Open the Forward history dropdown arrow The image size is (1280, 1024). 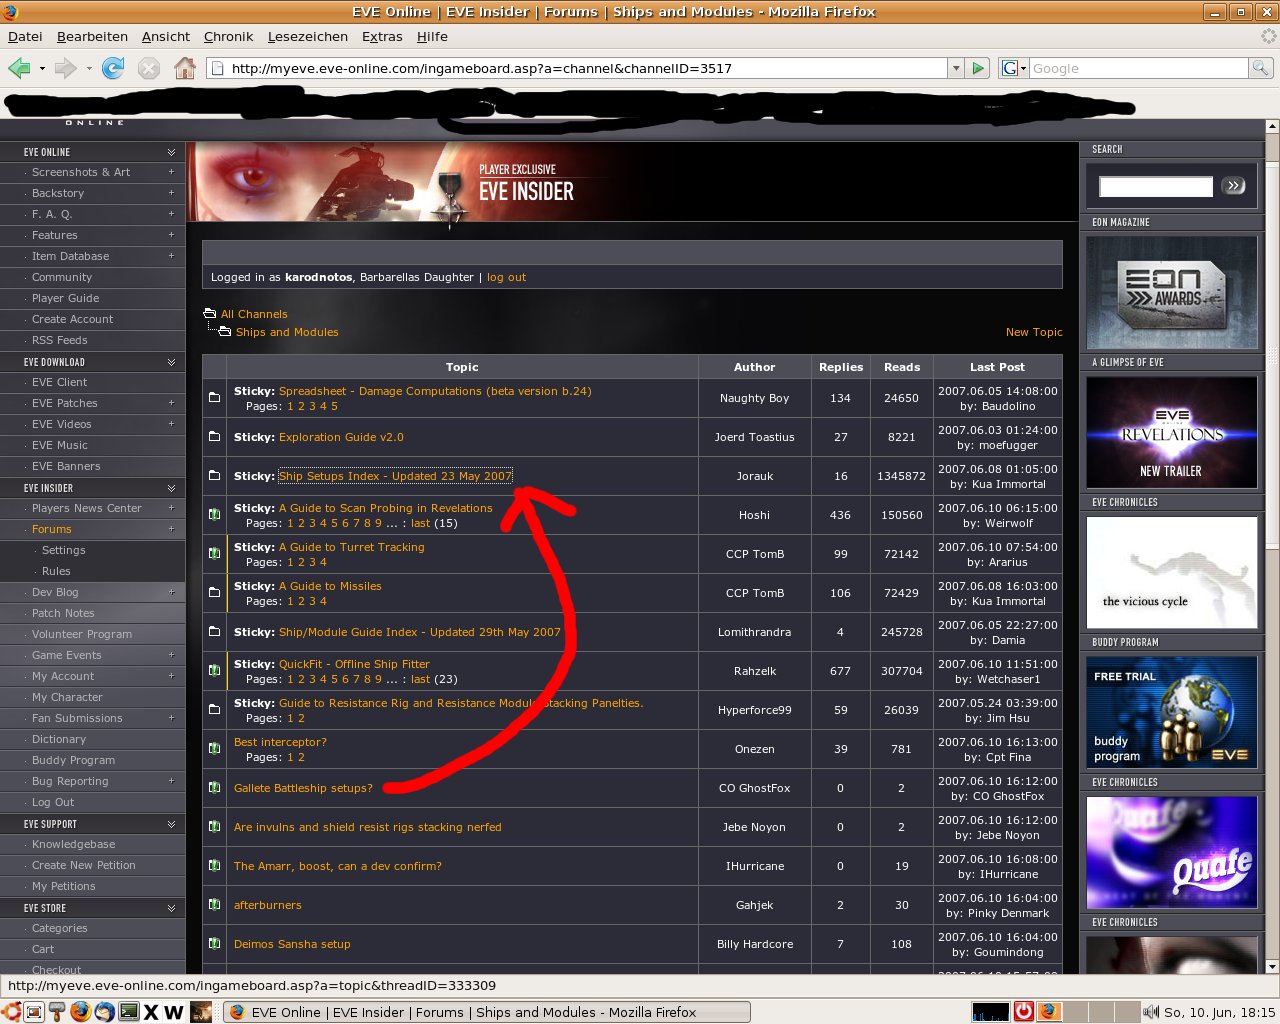pos(89,68)
